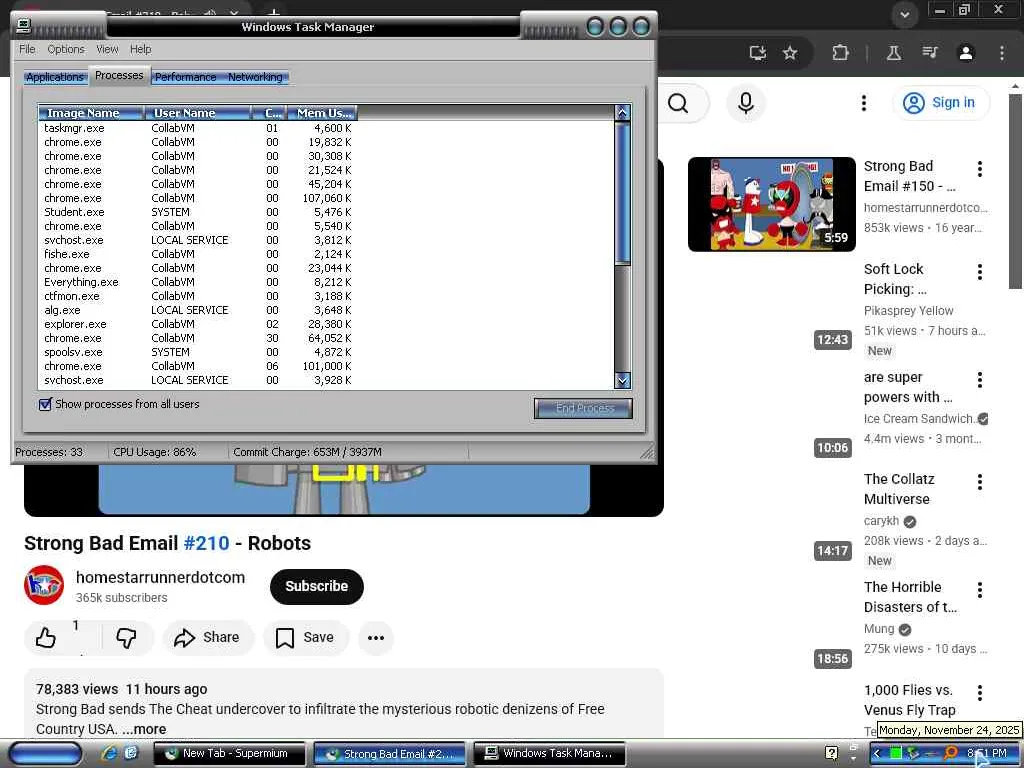Click the Chrome labs flask icon

click(893, 53)
